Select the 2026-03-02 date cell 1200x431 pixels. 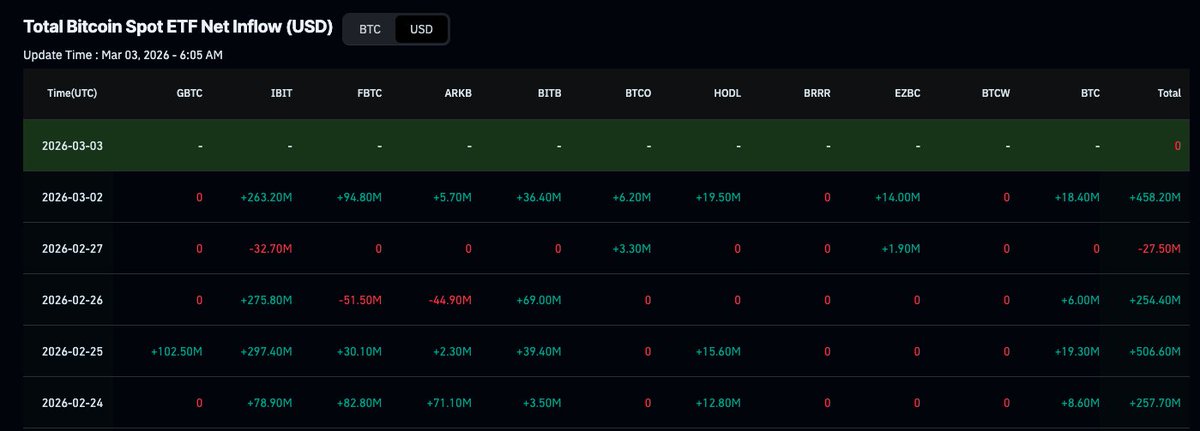tap(72, 197)
